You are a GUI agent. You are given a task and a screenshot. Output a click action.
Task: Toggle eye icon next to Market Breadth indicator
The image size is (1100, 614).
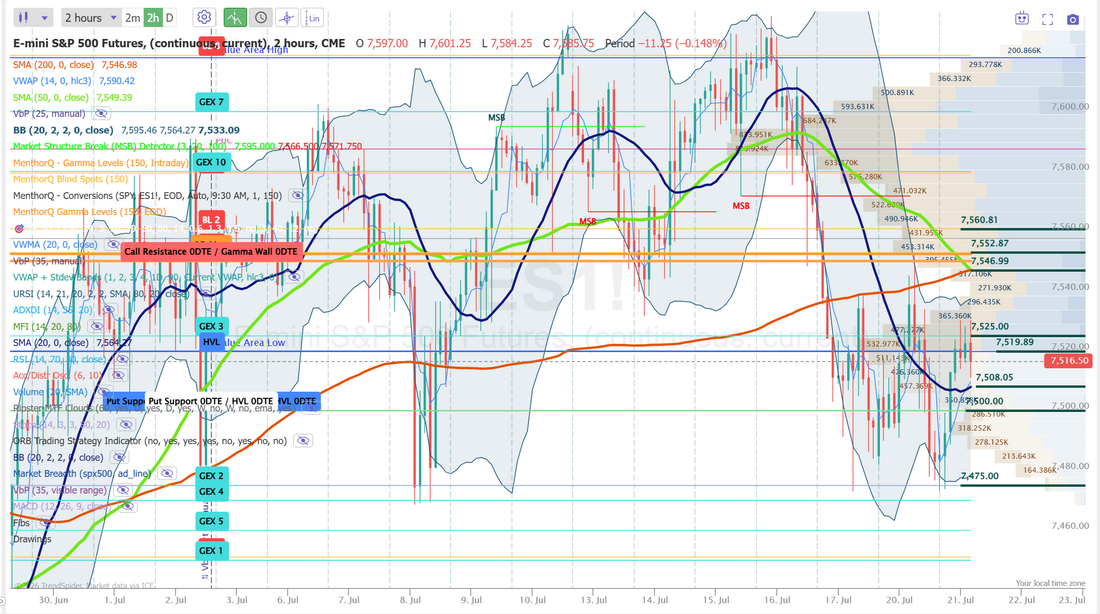tap(166, 474)
